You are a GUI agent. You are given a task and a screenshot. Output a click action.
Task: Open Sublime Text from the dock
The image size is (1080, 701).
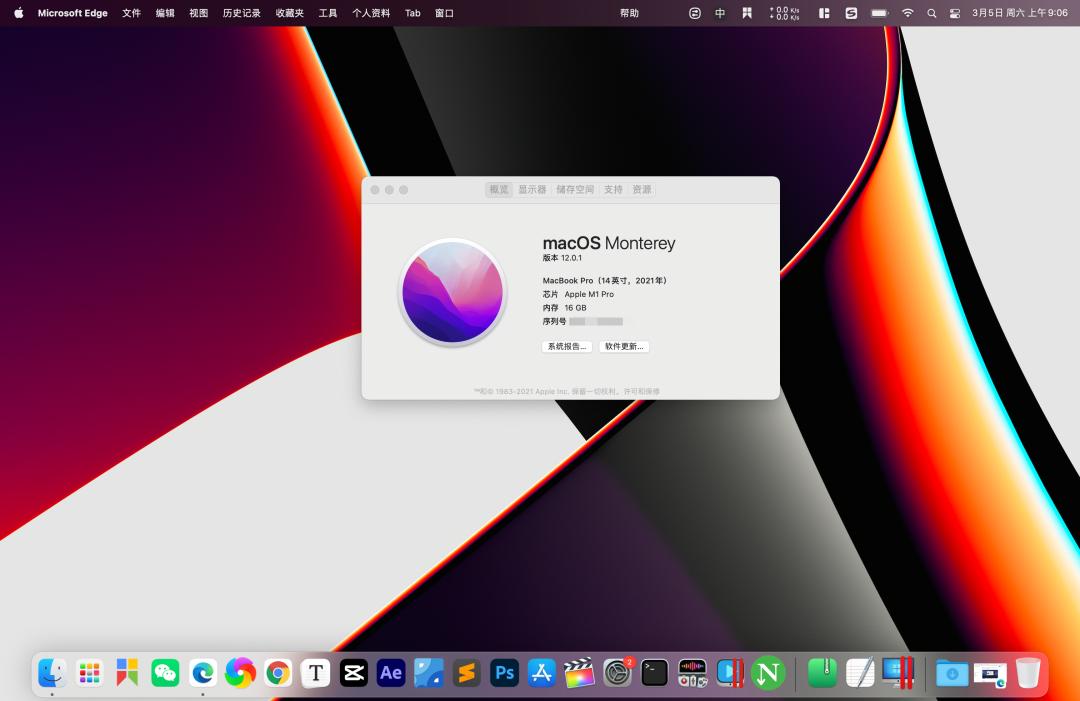(x=466, y=673)
